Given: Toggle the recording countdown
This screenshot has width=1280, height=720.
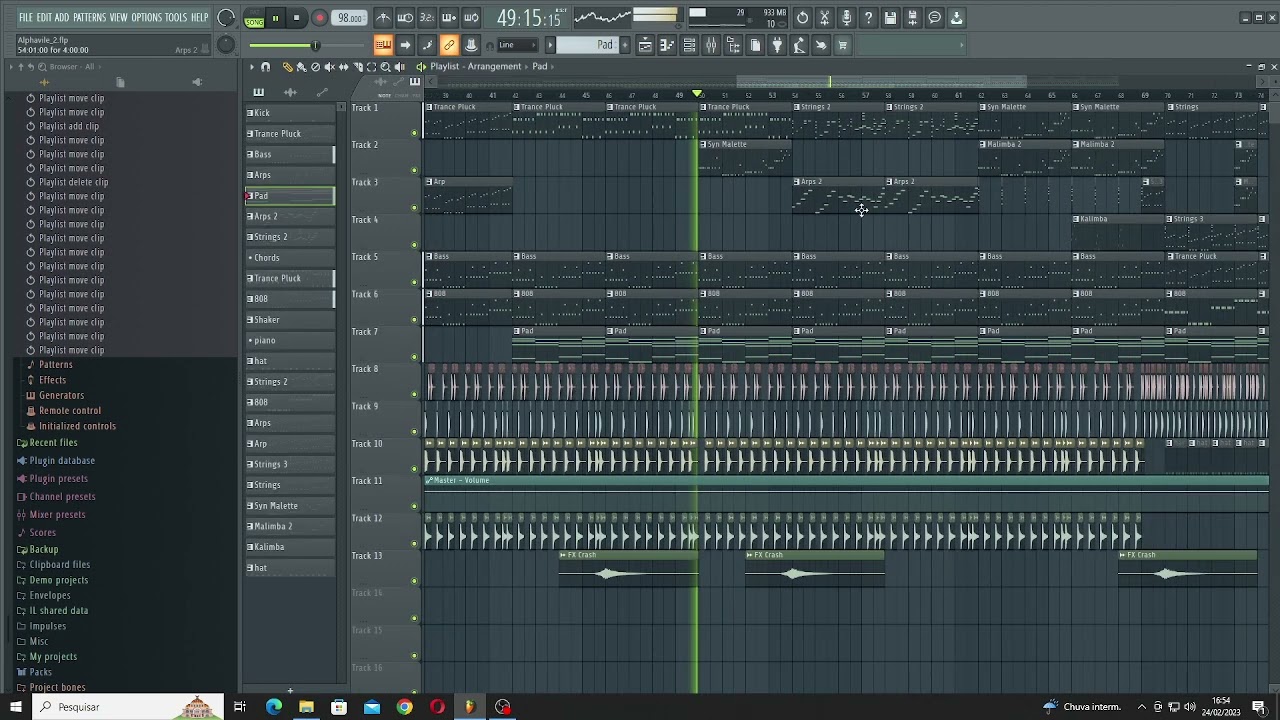Looking at the screenshot, I should coord(427,18).
